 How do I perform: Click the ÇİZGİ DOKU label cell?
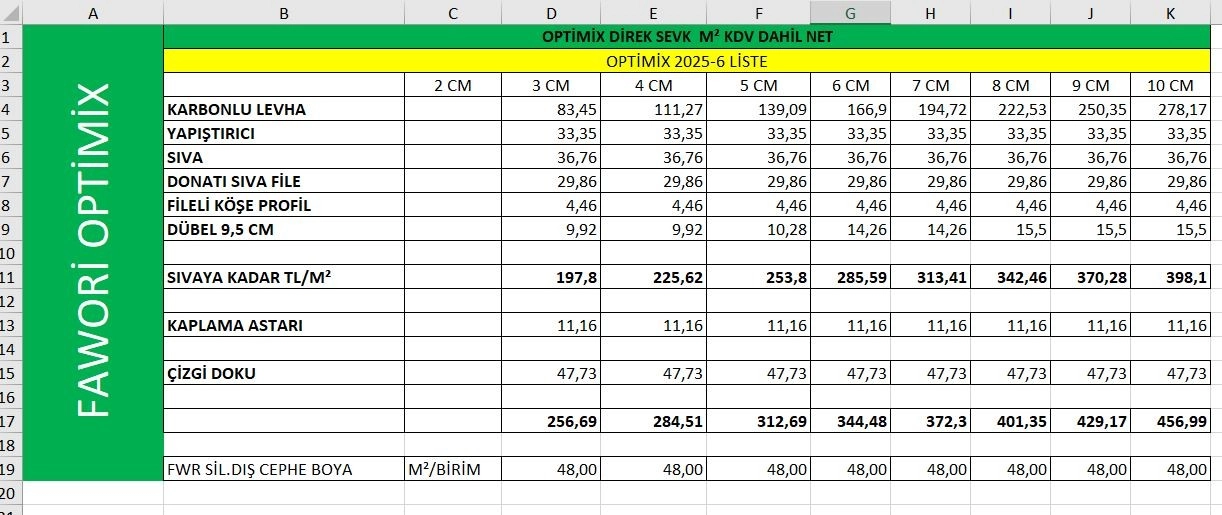coord(284,373)
